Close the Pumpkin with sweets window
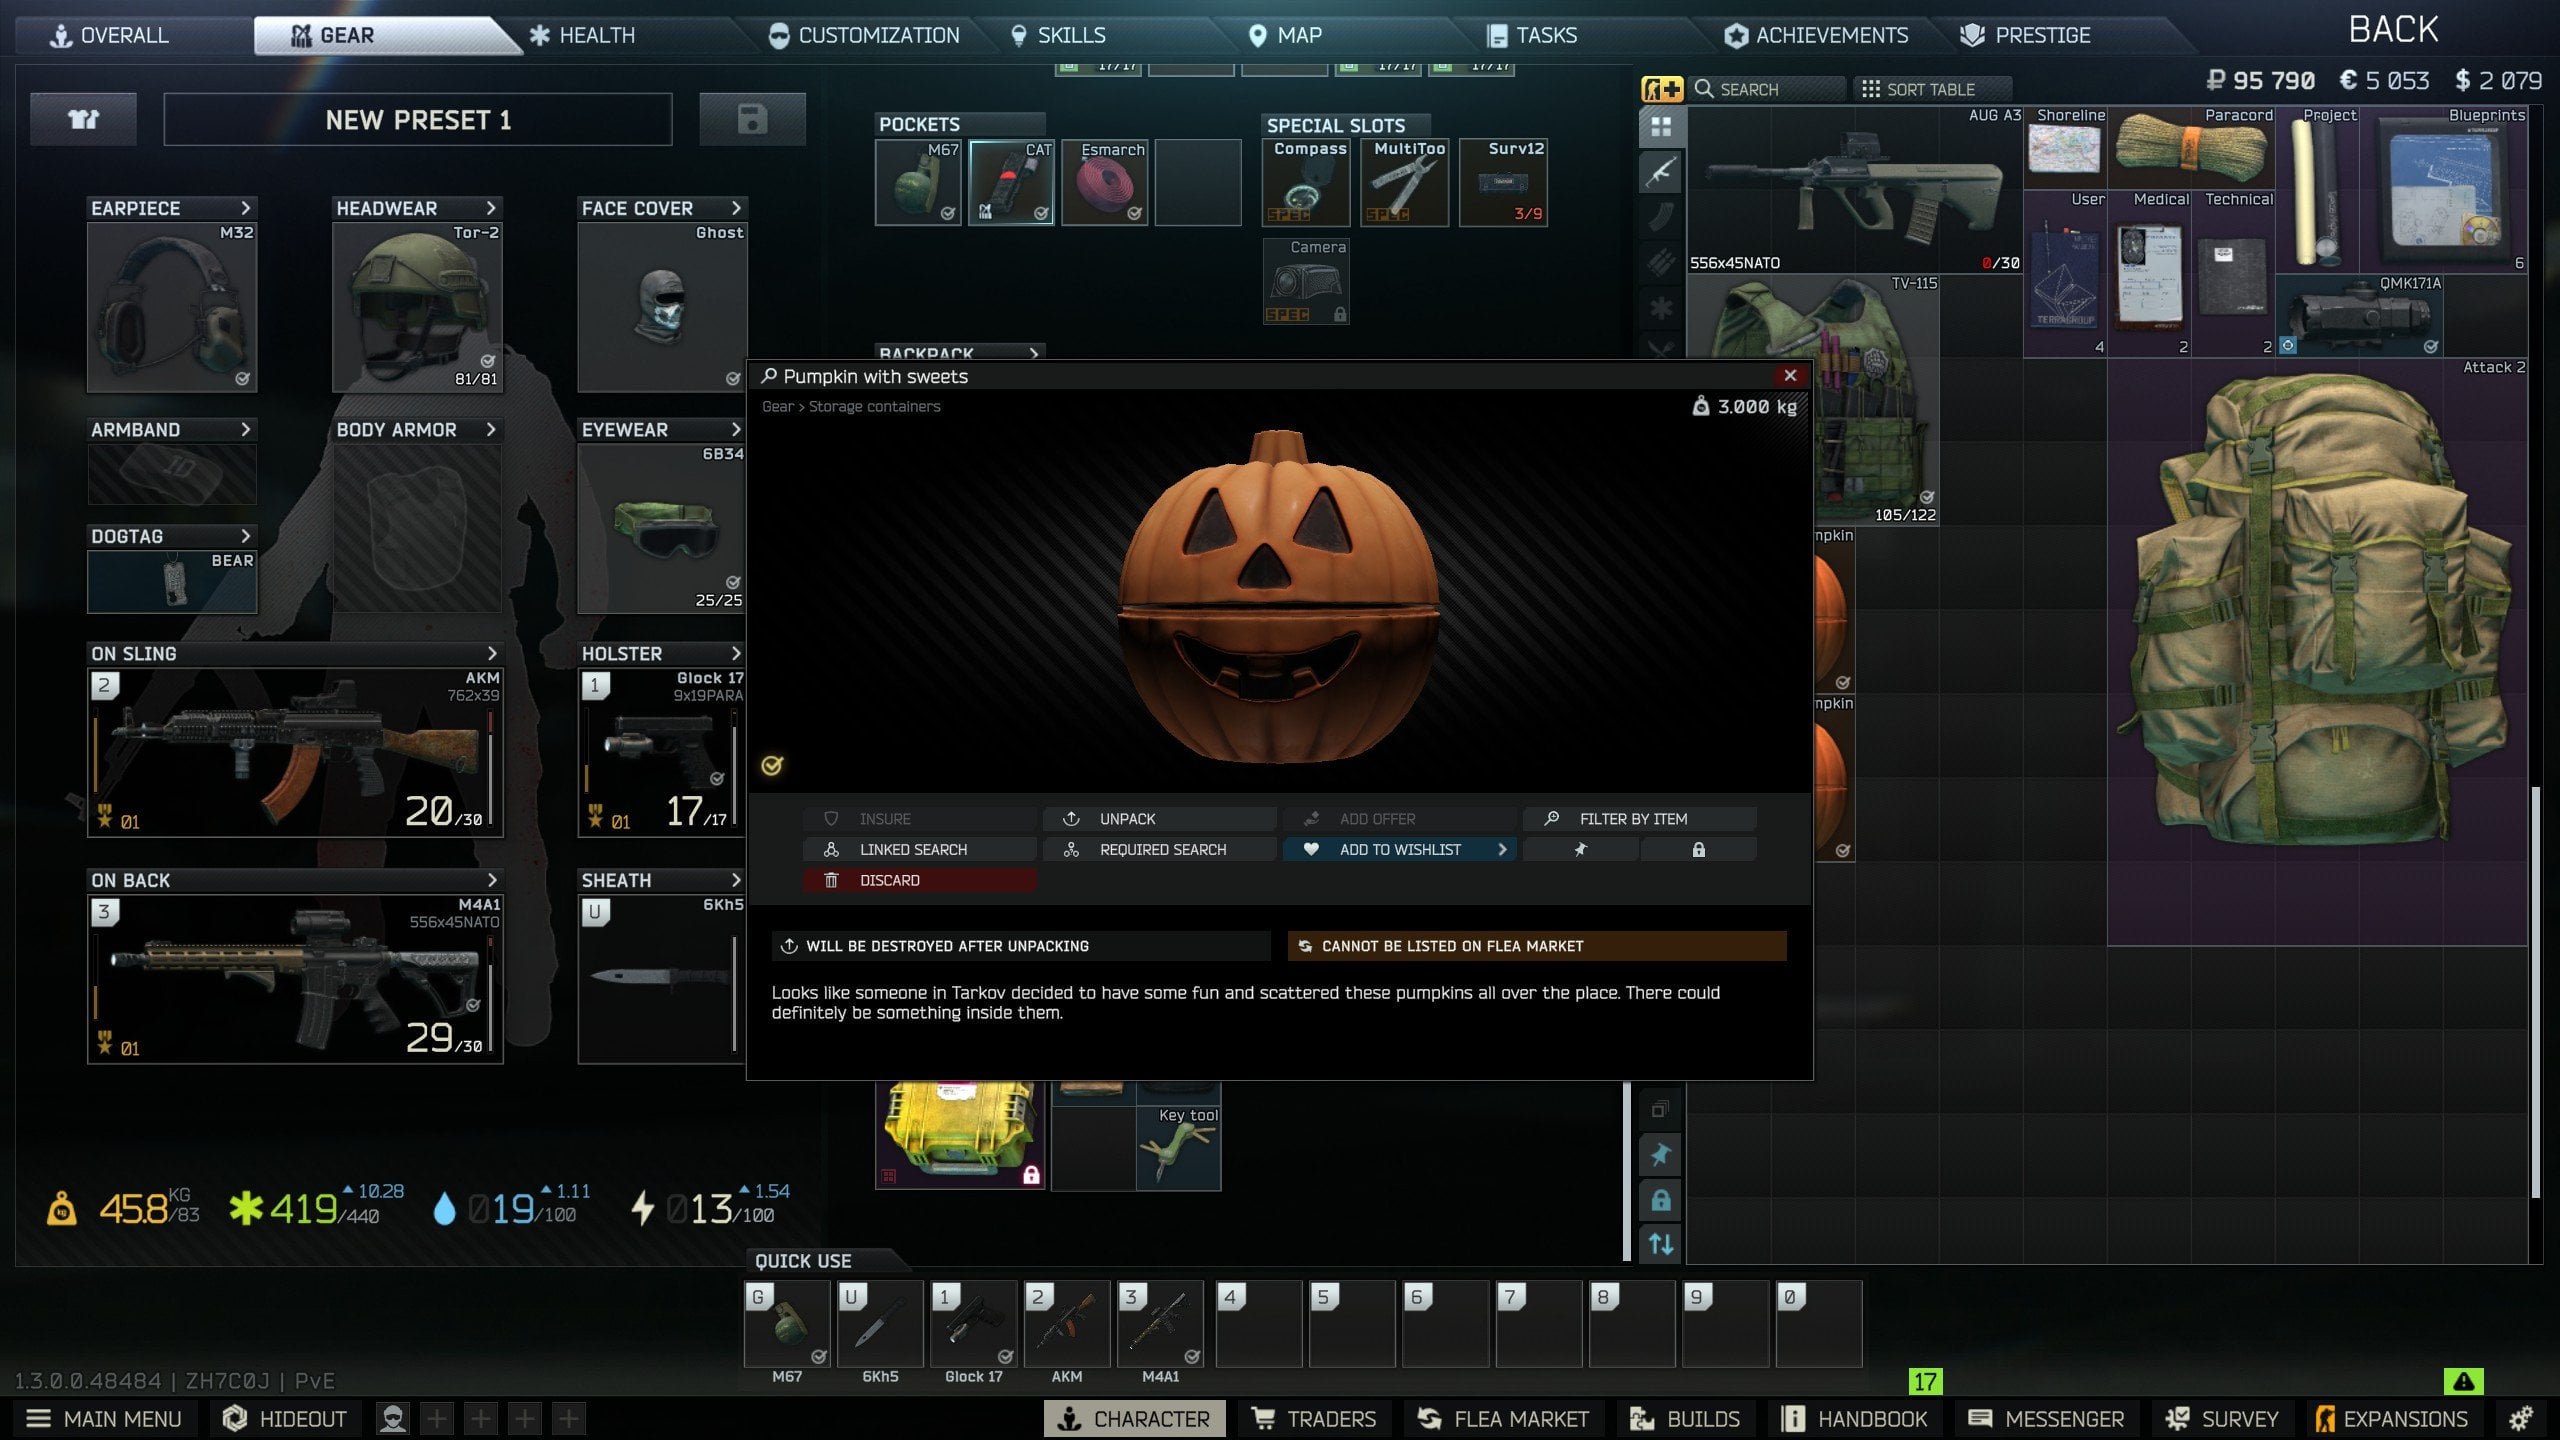Image resolution: width=2560 pixels, height=1440 pixels. (x=1790, y=375)
